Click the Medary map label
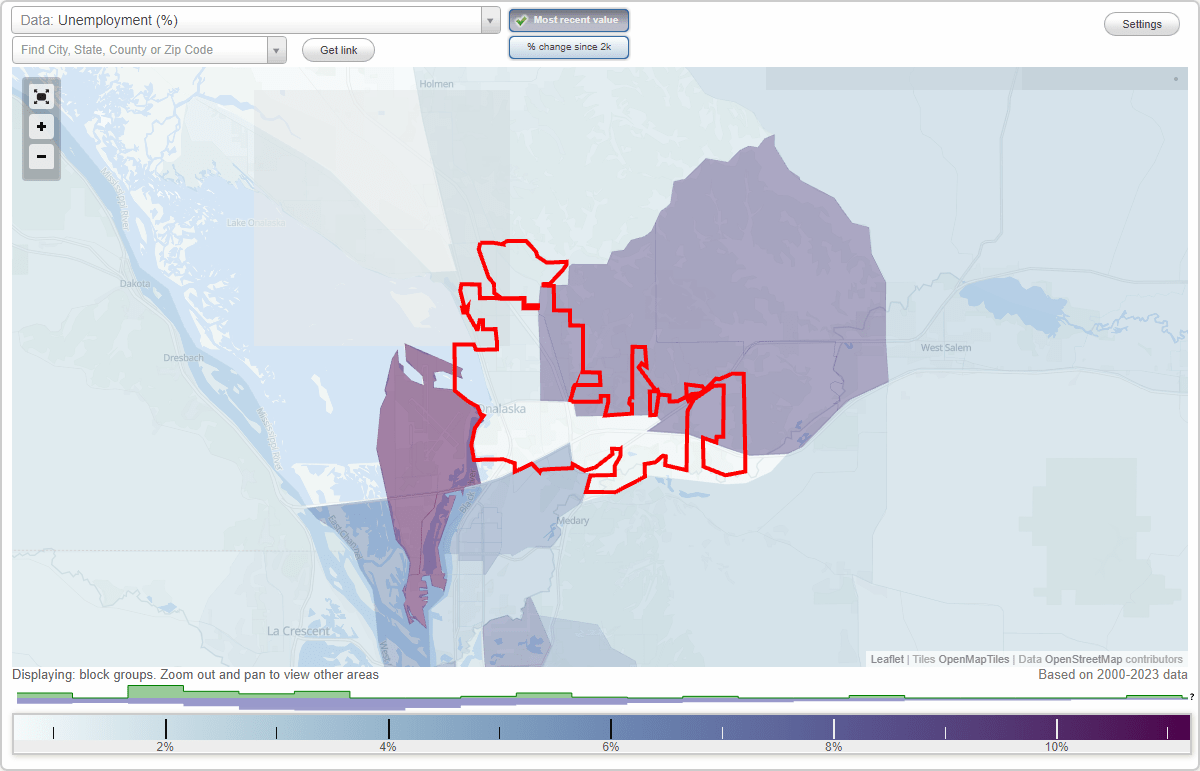 click(x=574, y=521)
